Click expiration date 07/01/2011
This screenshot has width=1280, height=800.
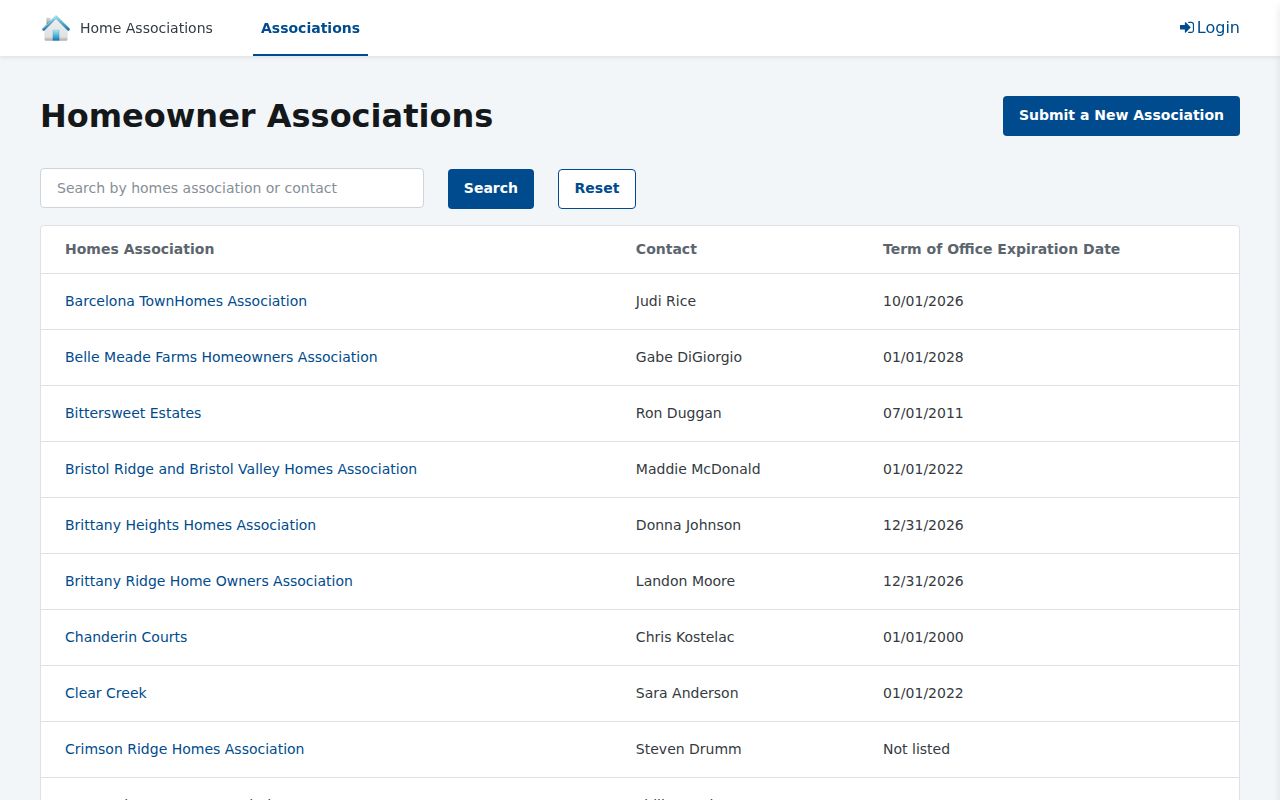tap(923, 413)
